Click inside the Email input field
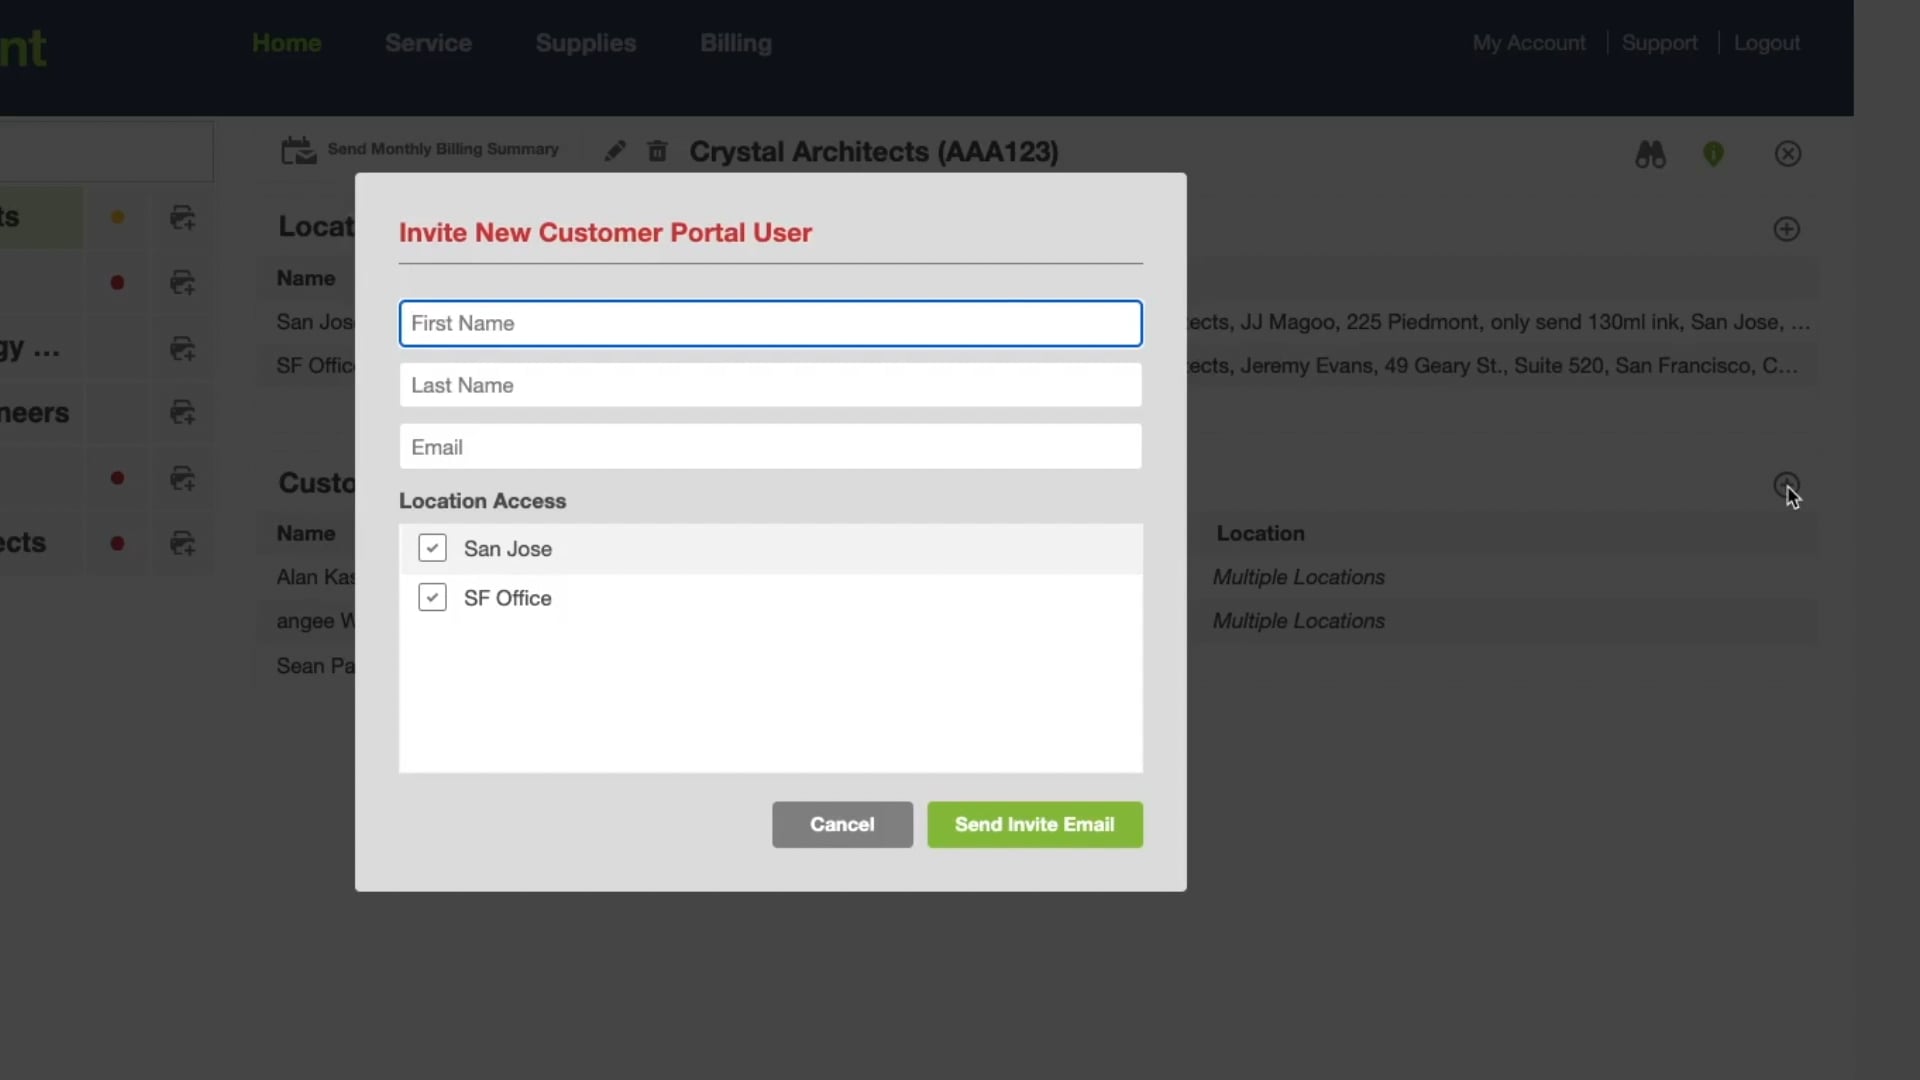This screenshot has height=1080, width=1920. point(770,446)
